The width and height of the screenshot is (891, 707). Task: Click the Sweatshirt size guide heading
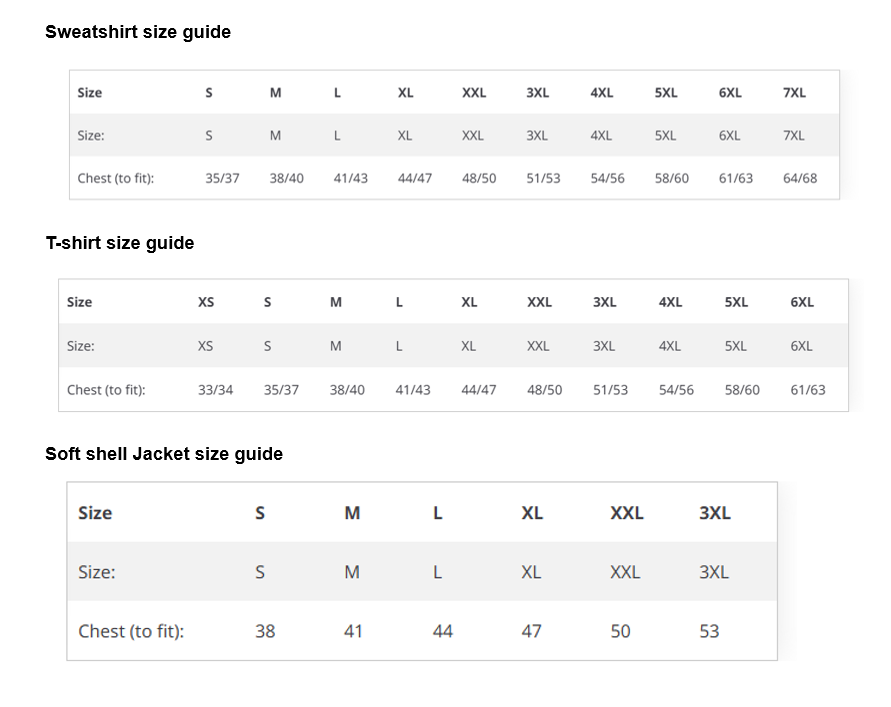(x=138, y=32)
